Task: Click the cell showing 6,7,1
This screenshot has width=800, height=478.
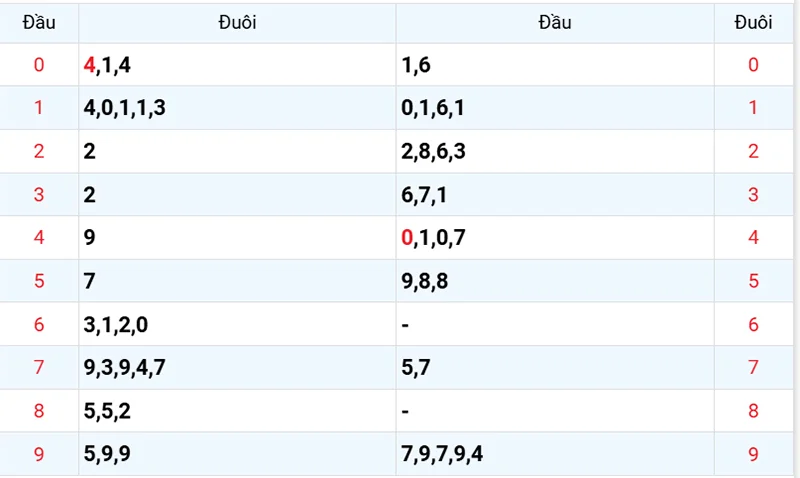Action: click(x=425, y=195)
